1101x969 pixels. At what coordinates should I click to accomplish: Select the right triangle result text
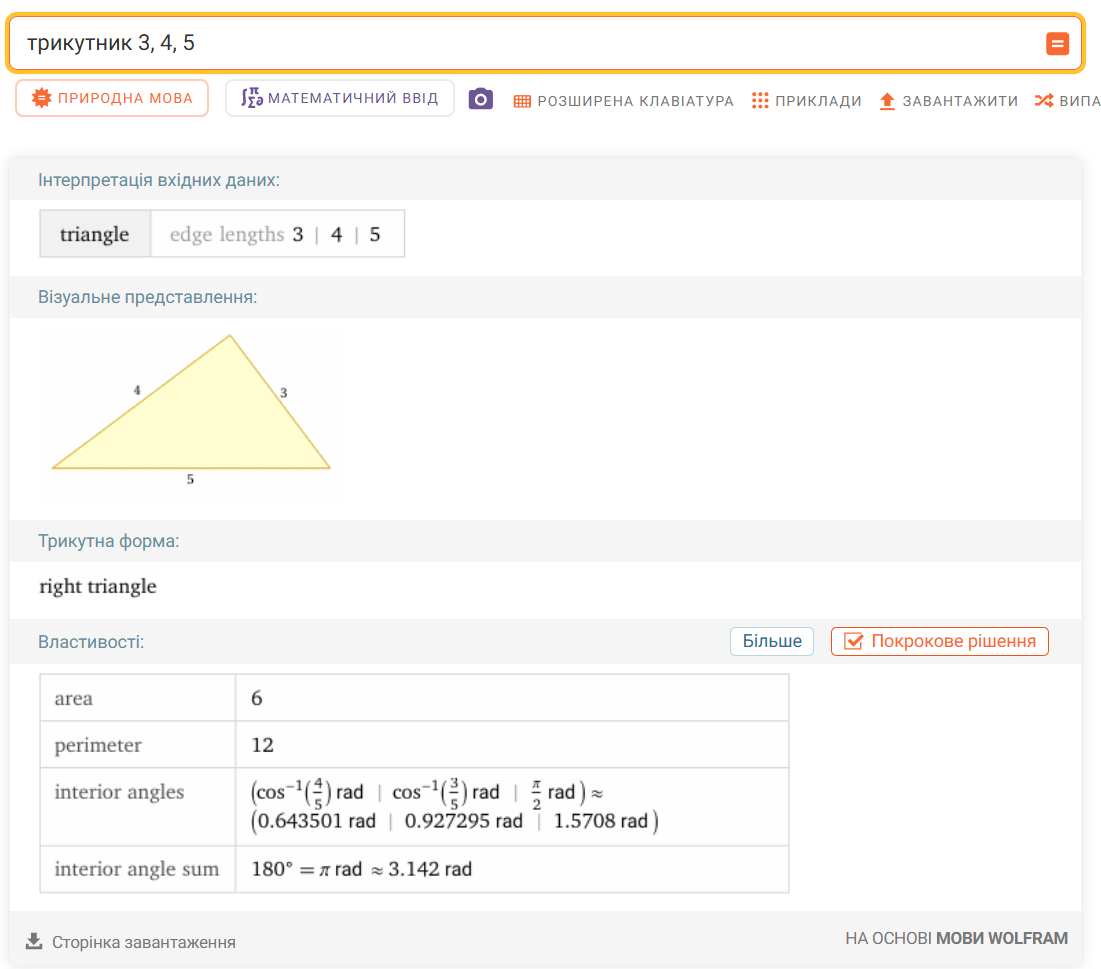coord(98,587)
